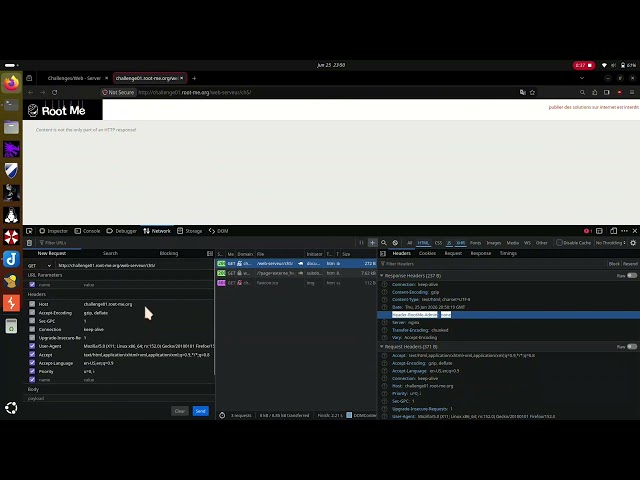
Task: Switch to Console panel tab
Action: point(87,231)
